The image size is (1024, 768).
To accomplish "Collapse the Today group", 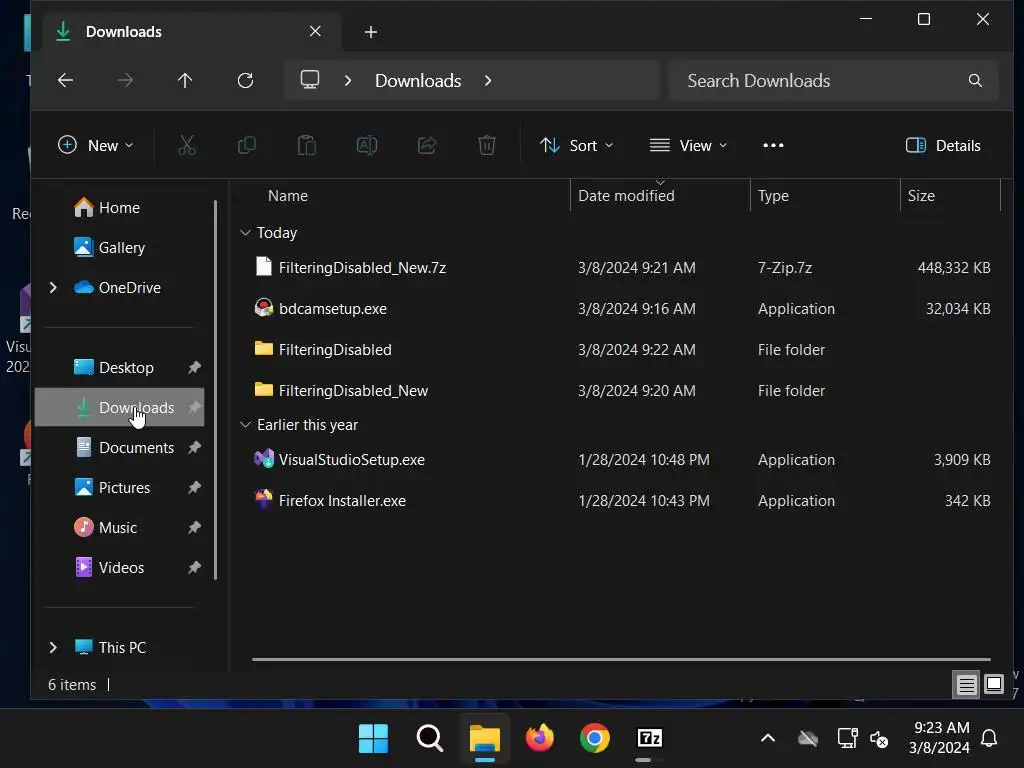I will pos(246,232).
